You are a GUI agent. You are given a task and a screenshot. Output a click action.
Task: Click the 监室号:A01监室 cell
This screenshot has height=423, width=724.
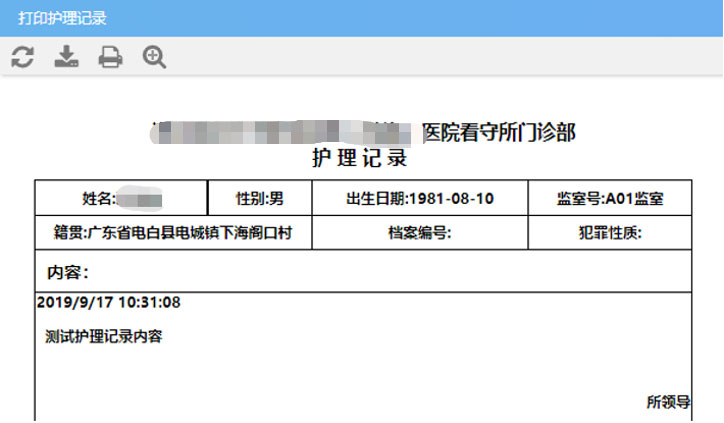coord(610,198)
